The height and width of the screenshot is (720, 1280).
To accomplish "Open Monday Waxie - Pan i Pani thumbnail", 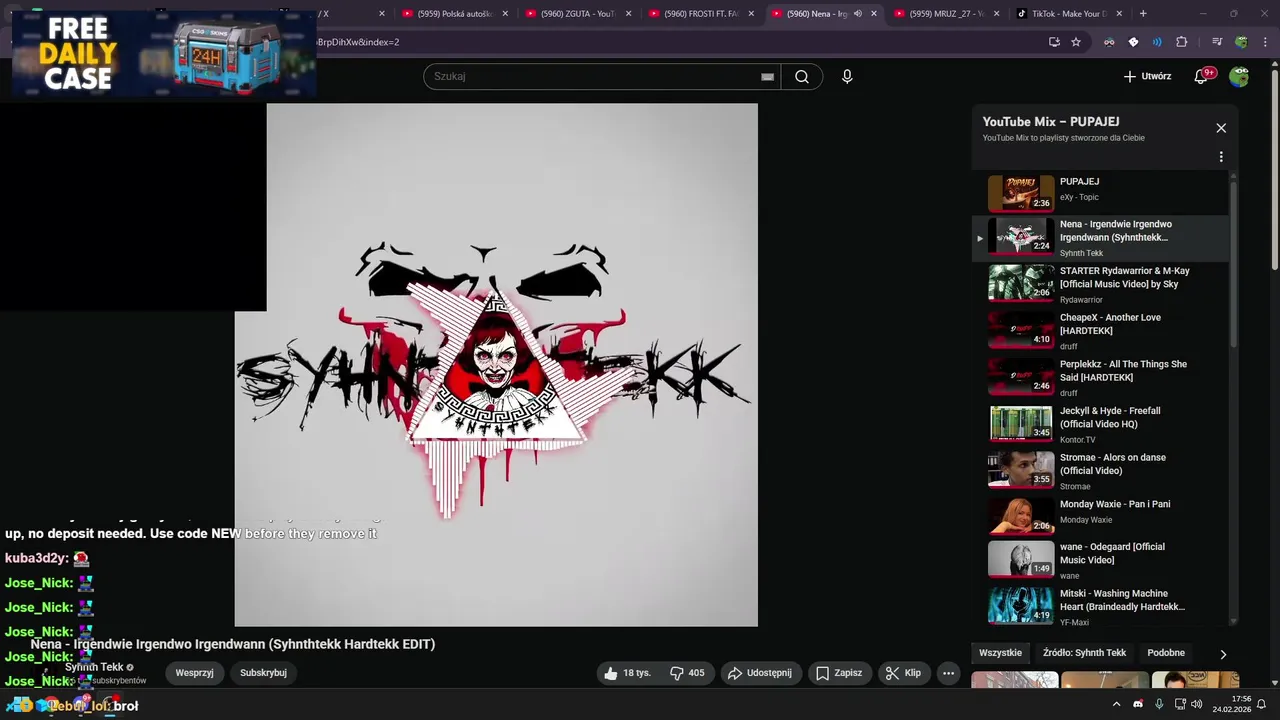I will 1021,517.
